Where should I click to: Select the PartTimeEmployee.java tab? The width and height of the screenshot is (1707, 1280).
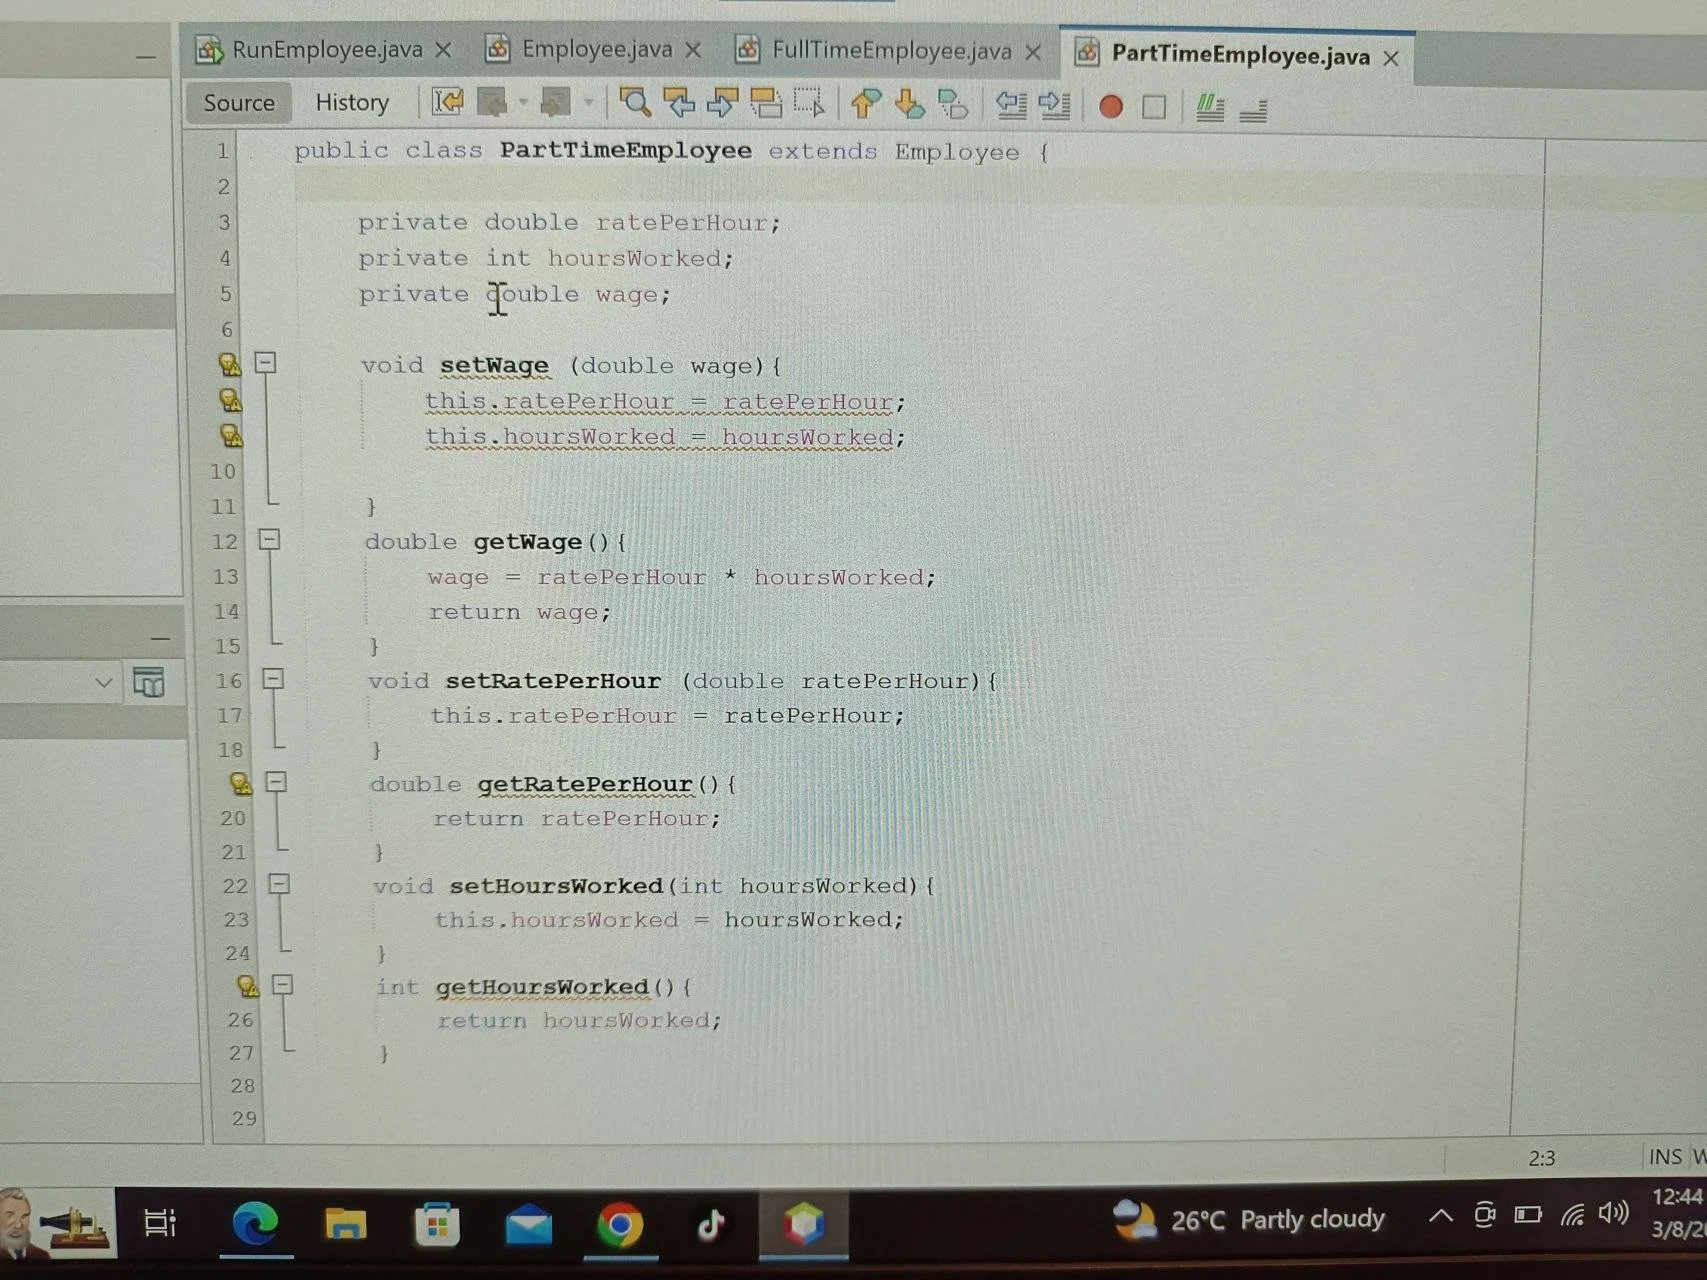coord(1240,54)
